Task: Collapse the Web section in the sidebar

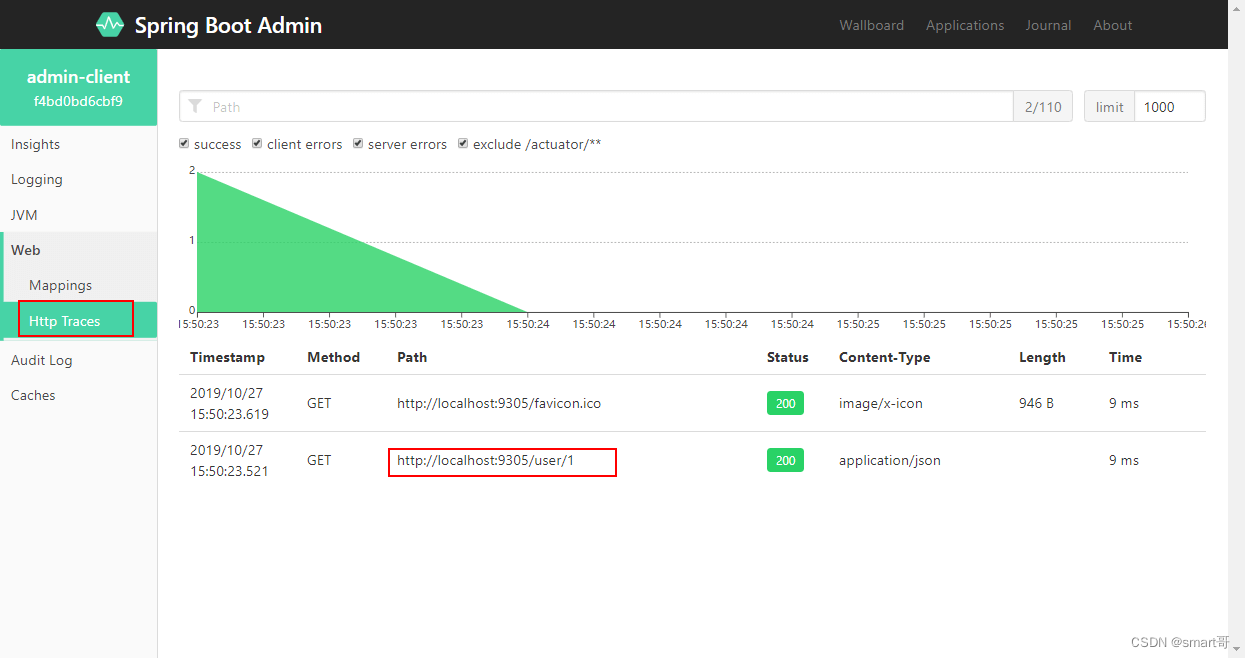Action: 26,250
